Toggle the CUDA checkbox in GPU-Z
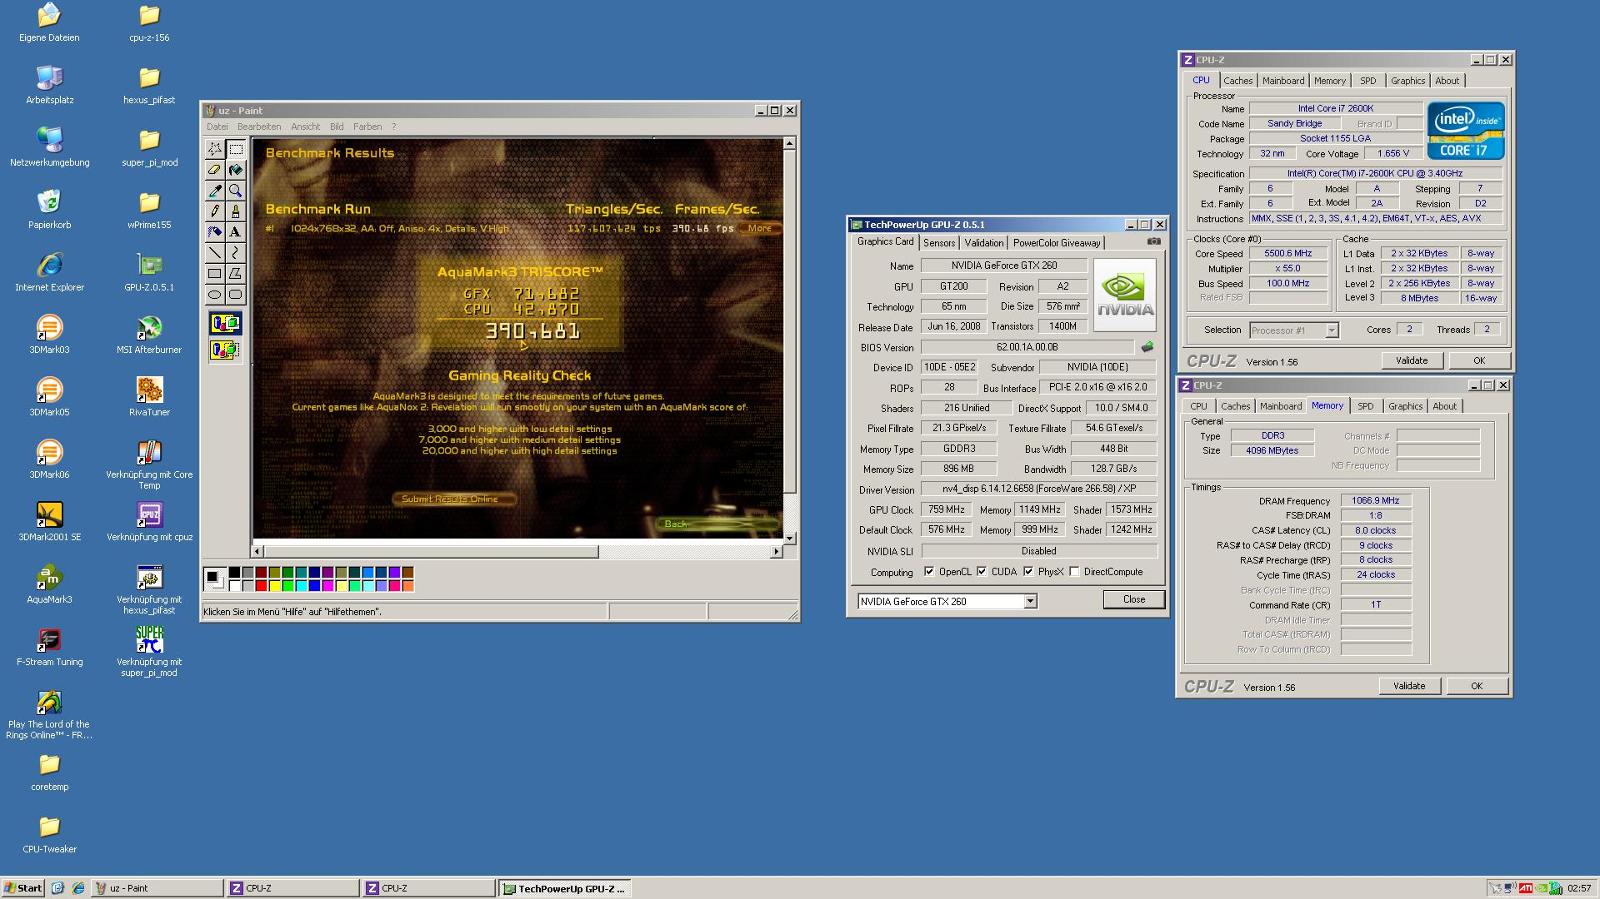Viewport: 1600px width, 899px height. (x=982, y=572)
